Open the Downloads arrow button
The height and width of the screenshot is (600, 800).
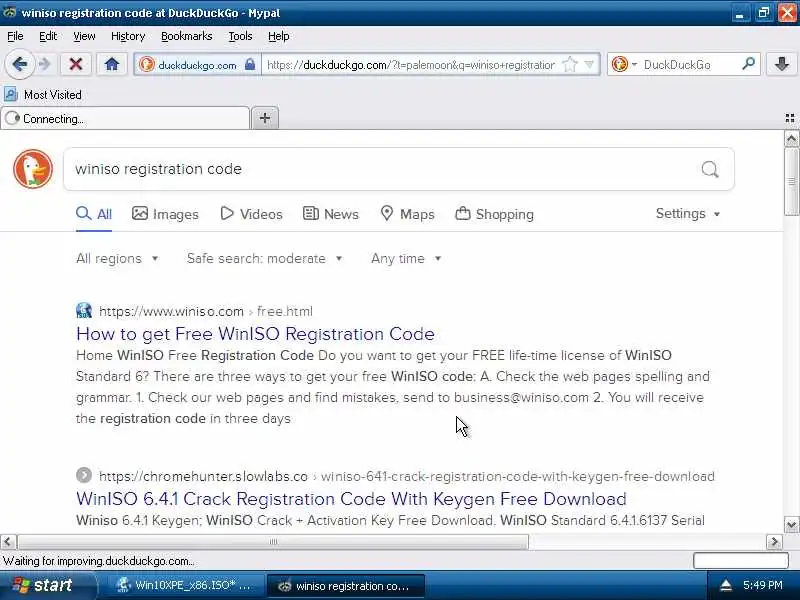point(781,64)
